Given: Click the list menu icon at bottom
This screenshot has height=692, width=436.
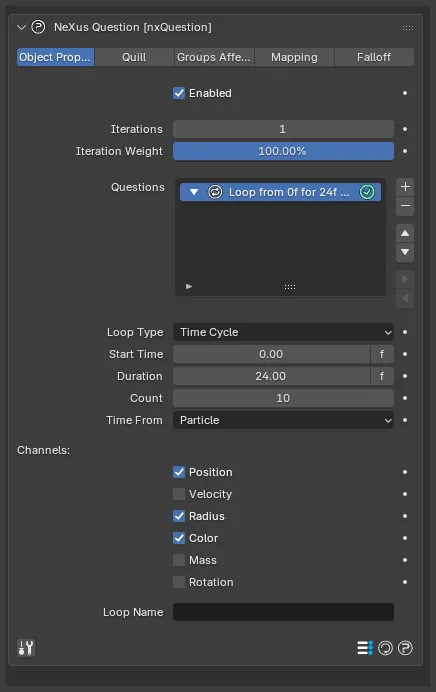Looking at the screenshot, I should coord(365,648).
